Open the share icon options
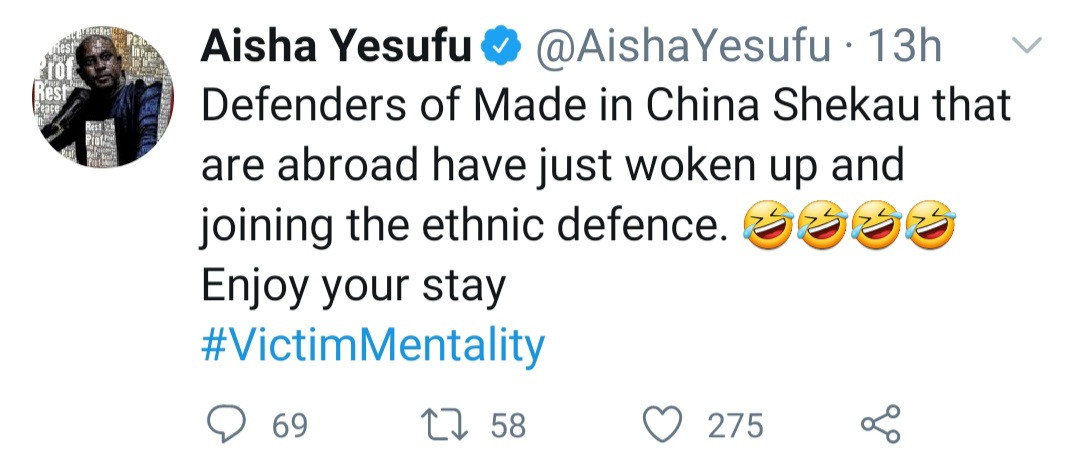 point(879,424)
